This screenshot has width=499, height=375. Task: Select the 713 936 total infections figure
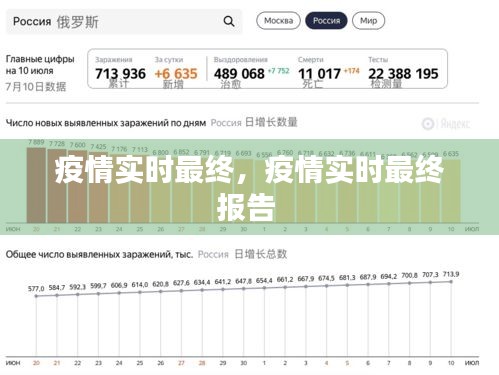click(120, 74)
